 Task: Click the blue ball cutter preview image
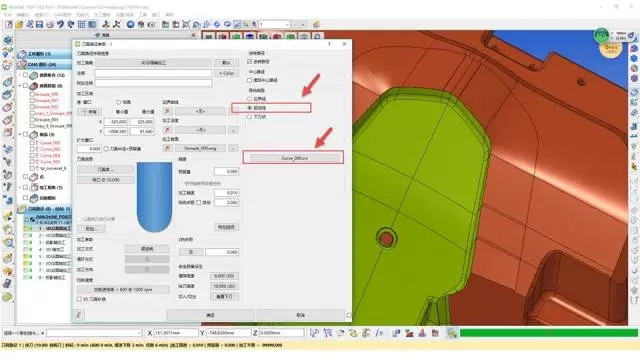[154, 197]
